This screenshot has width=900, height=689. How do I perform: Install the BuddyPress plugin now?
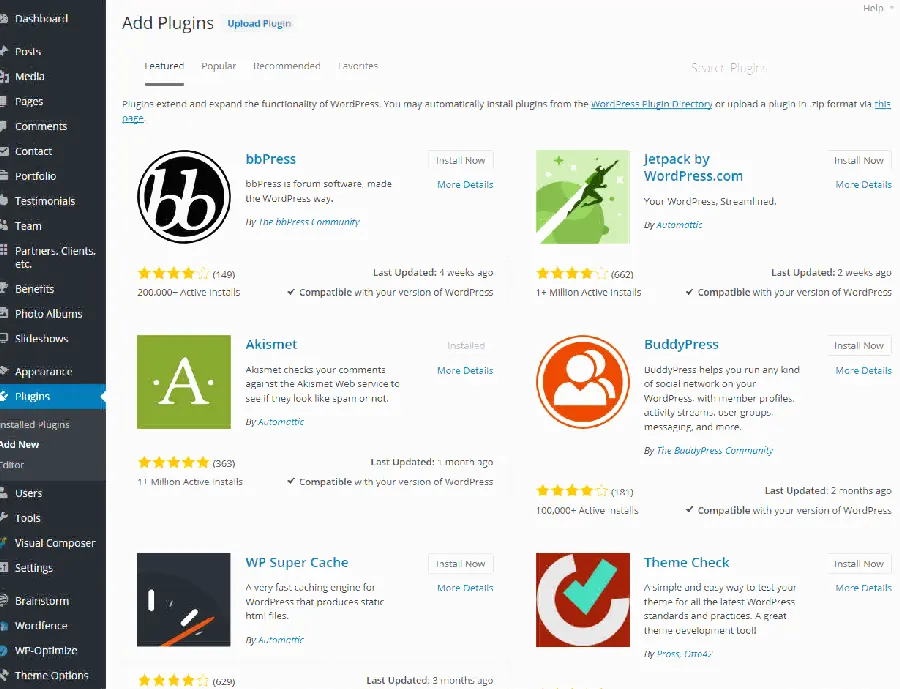pos(859,346)
